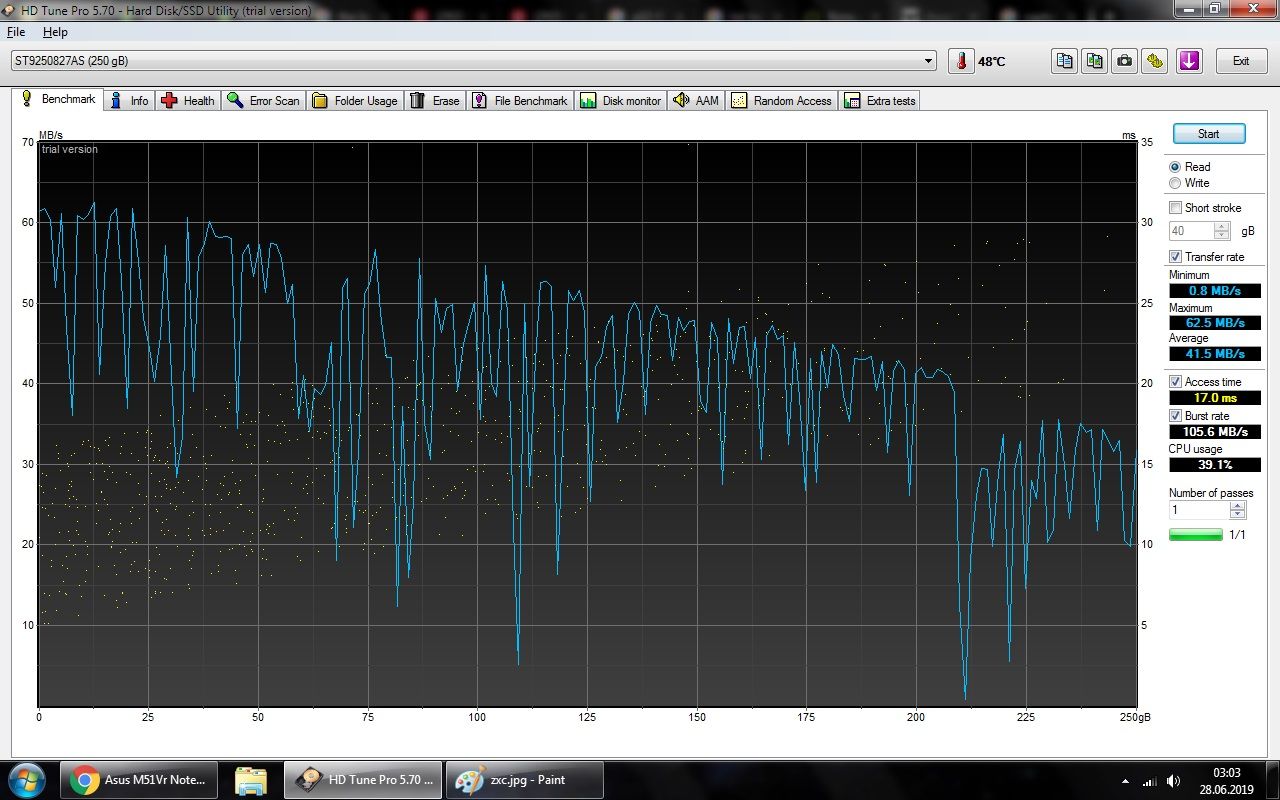This screenshot has height=800, width=1280.
Task: Switch to the File Benchmark tab
Action: tap(520, 100)
